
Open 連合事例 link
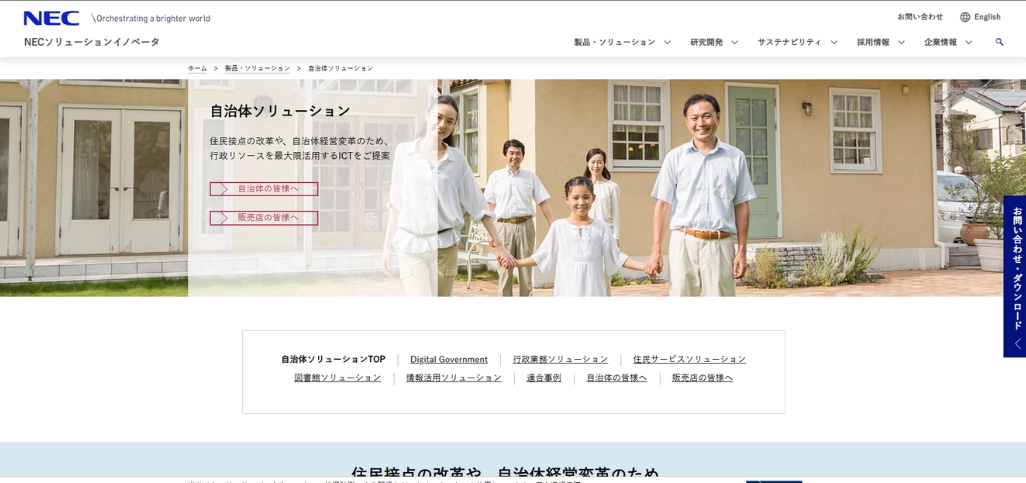[544, 378]
